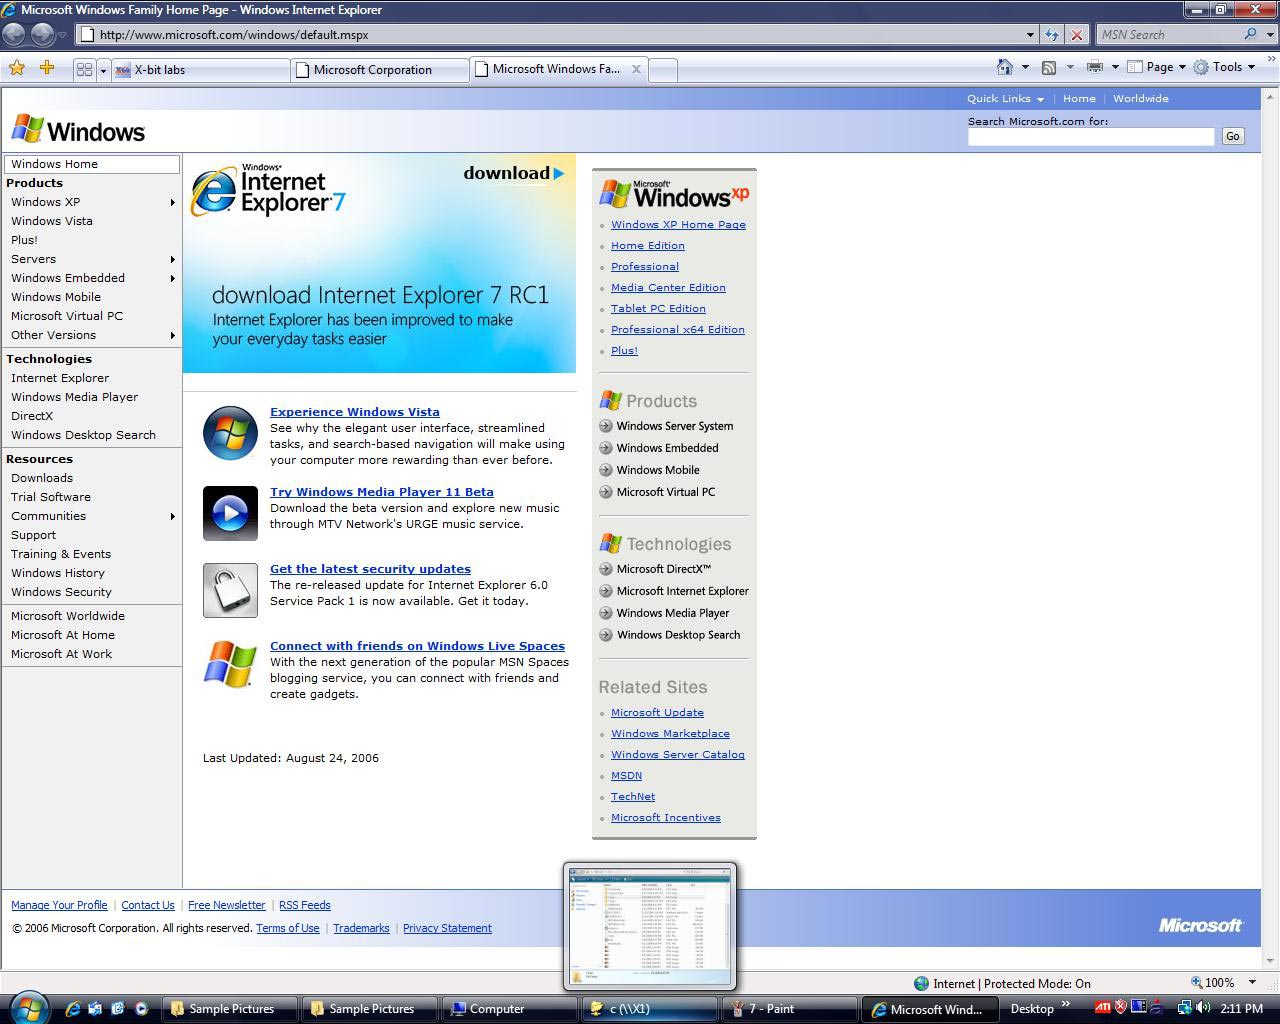Click the Internet zone globe in status bar
Image resolution: width=1280 pixels, height=1024 pixels.
click(921, 983)
